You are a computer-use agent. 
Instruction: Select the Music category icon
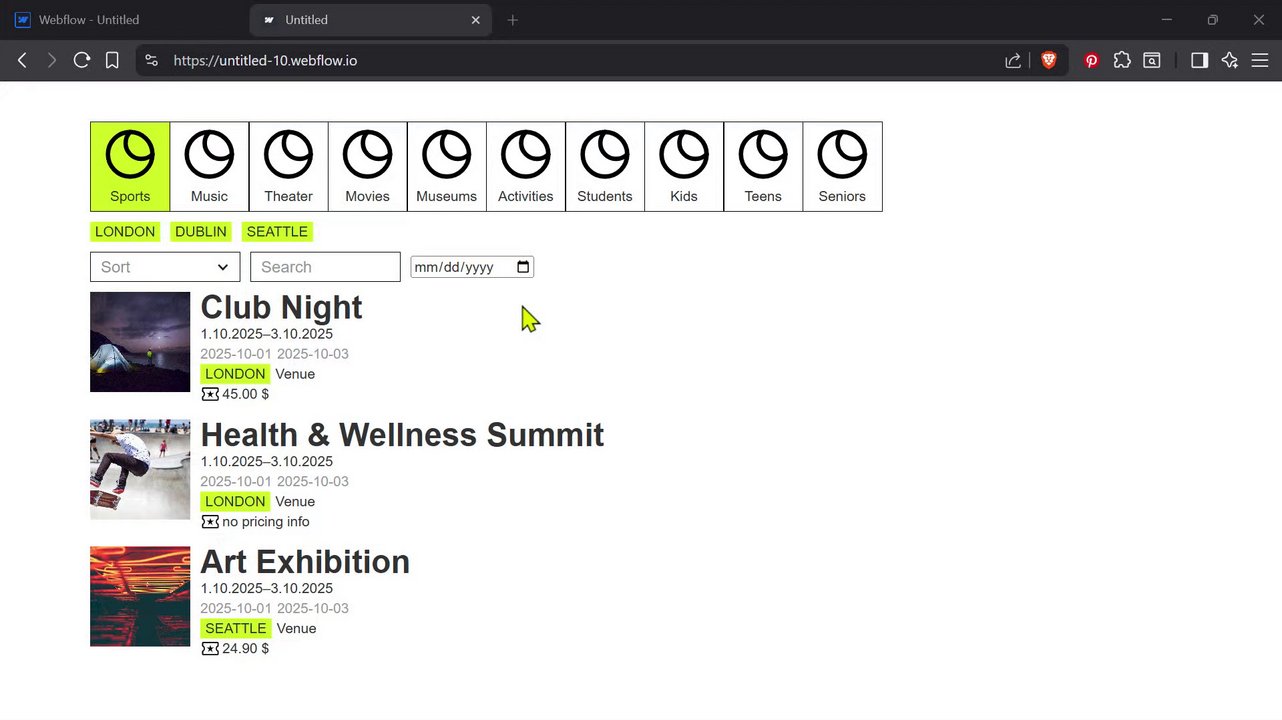(209, 166)
